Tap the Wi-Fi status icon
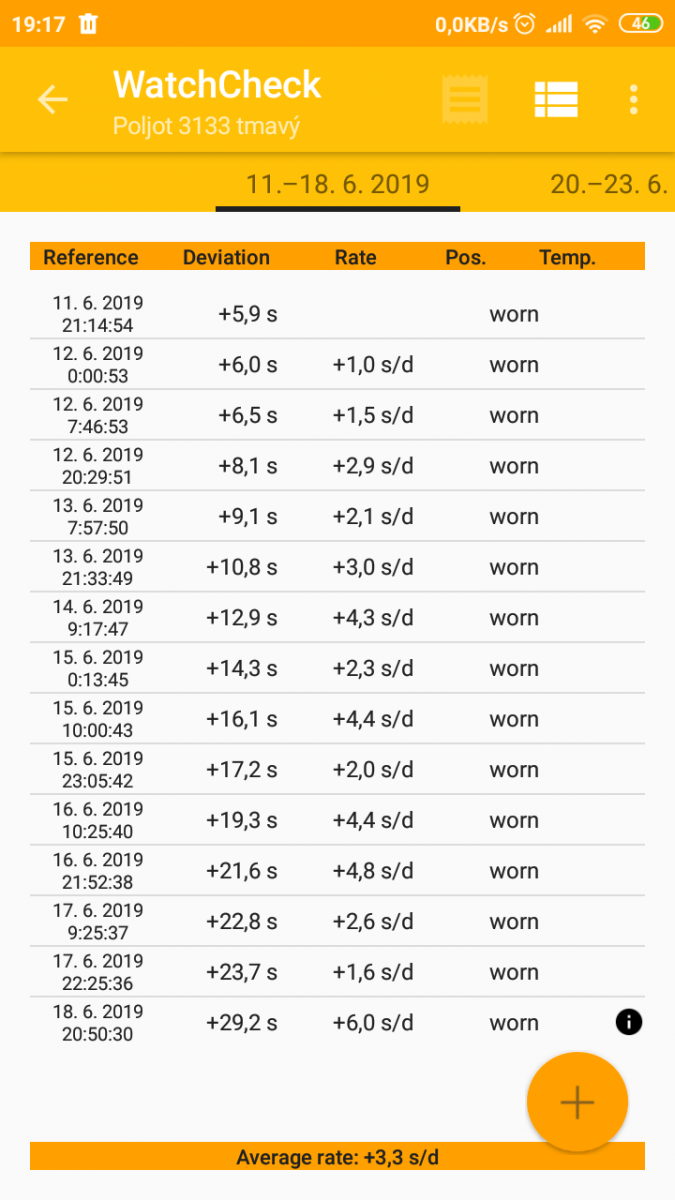The height and width of the screenshot is (1200, 675). [596, 24]
